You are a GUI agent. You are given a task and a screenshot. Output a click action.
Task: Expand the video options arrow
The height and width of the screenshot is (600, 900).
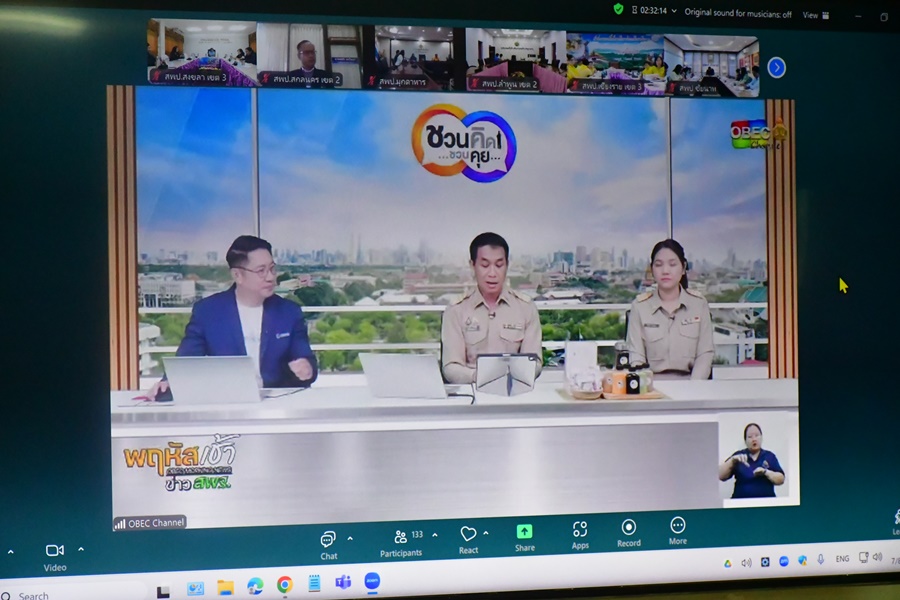[x=81, y=549]
